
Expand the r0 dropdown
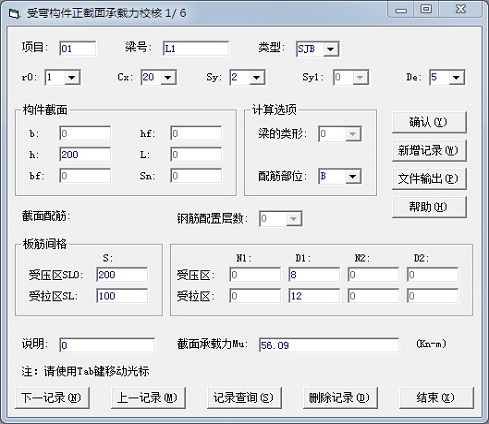(72, 78)
